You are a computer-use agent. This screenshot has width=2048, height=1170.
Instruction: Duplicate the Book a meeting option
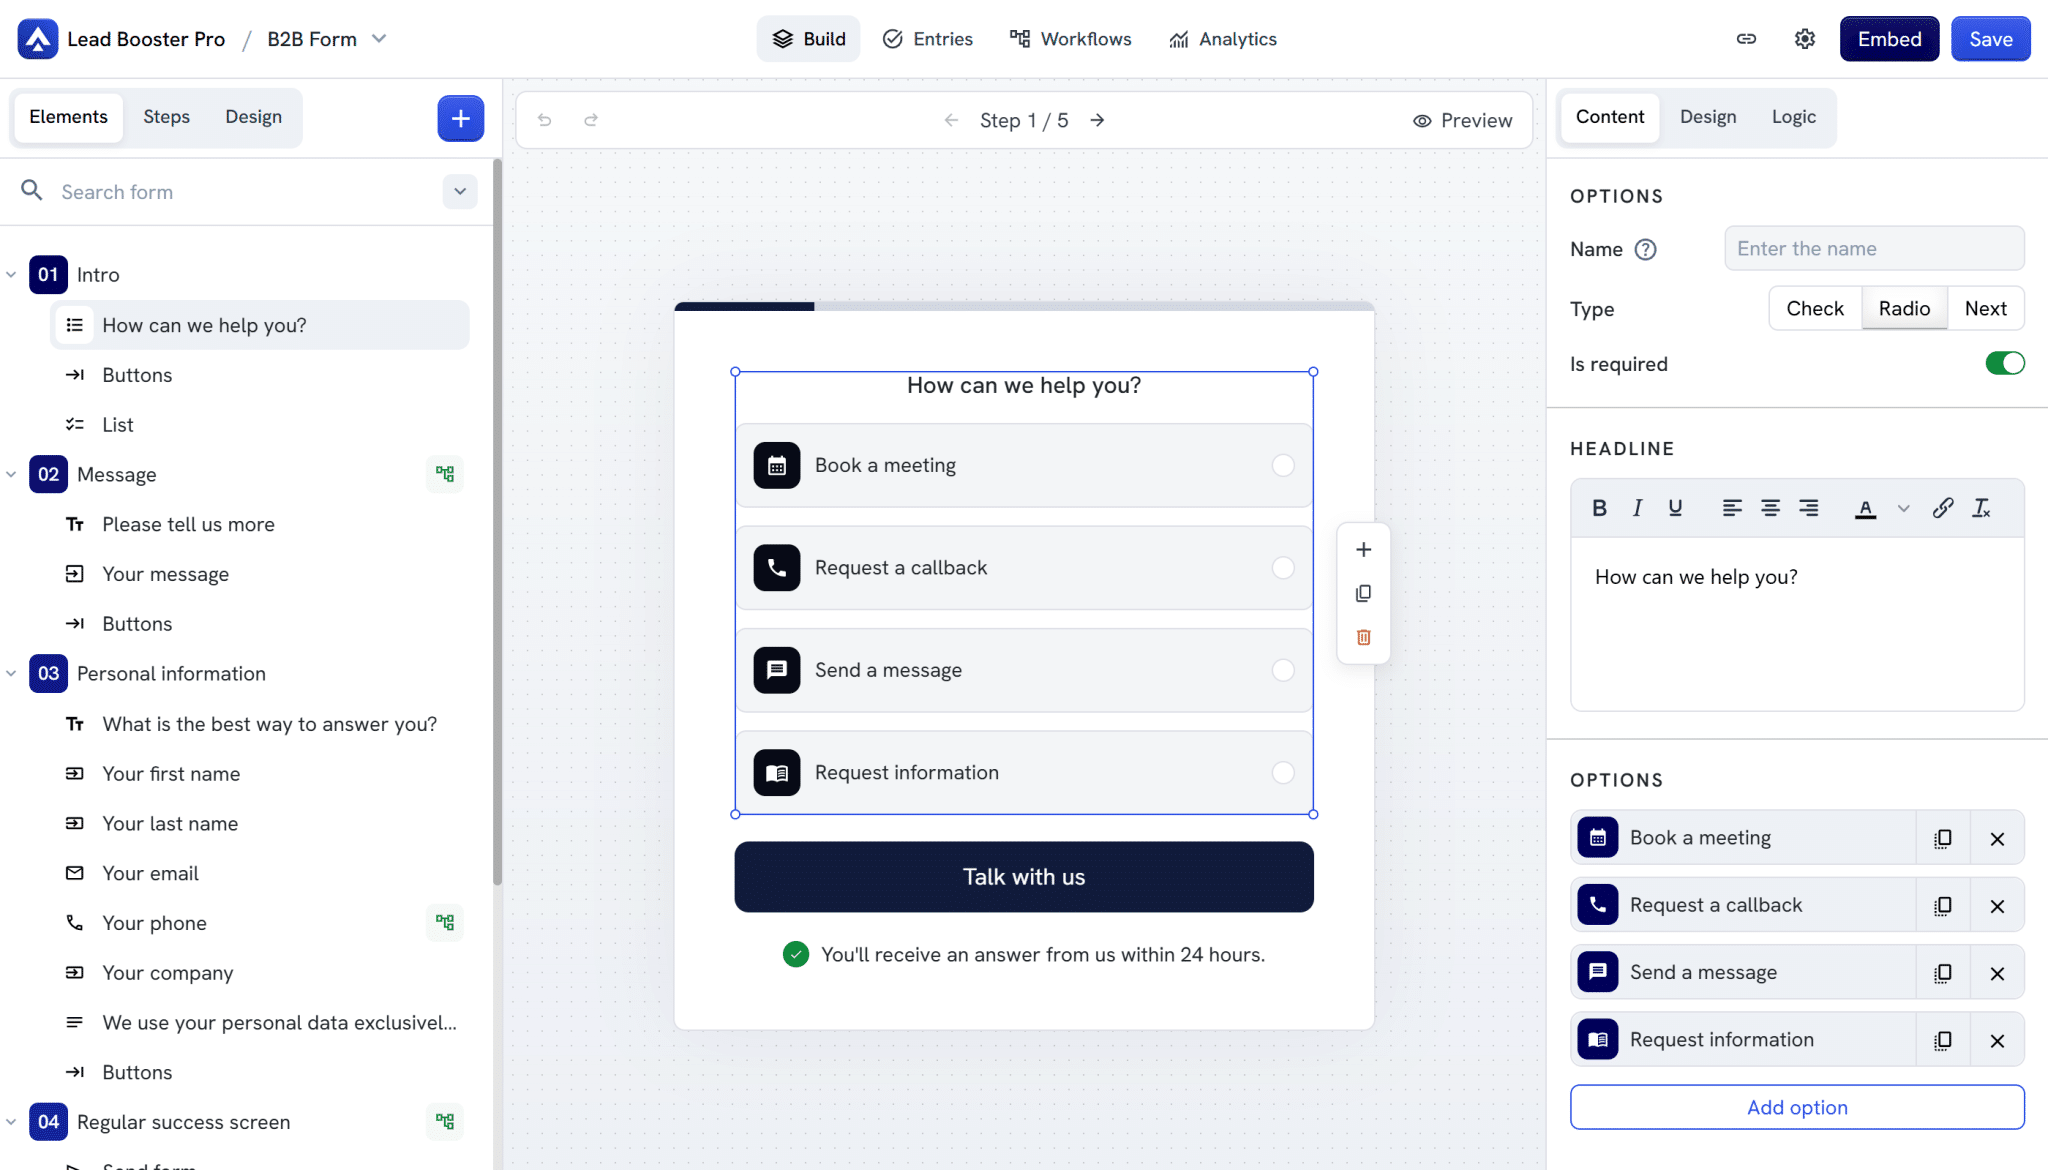click(x=1942, y=838)
